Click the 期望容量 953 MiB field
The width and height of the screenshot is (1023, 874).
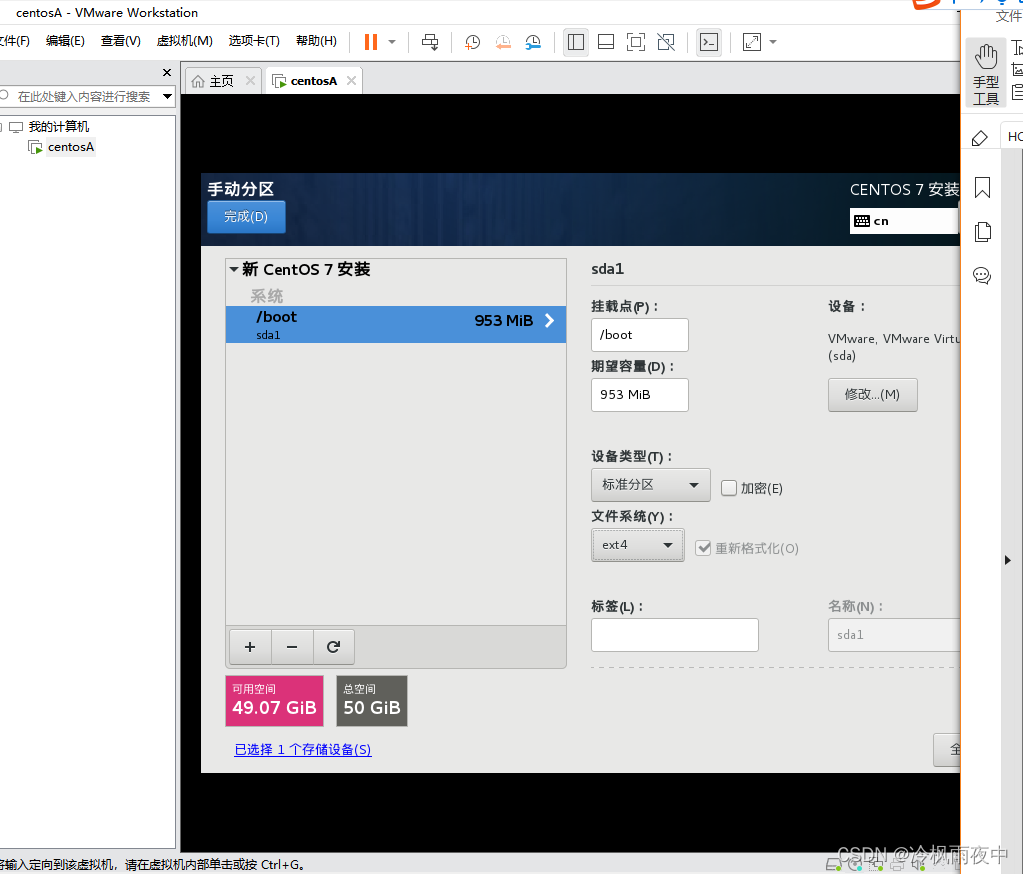639,395
